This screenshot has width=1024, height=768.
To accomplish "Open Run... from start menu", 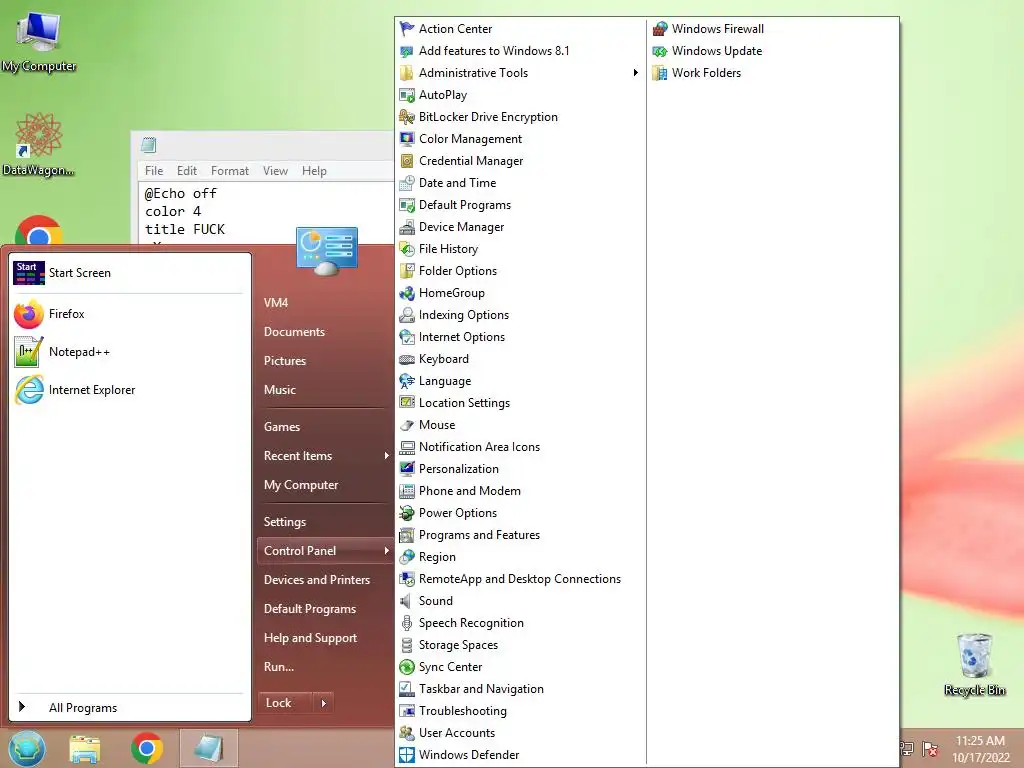I will (279, 667).
